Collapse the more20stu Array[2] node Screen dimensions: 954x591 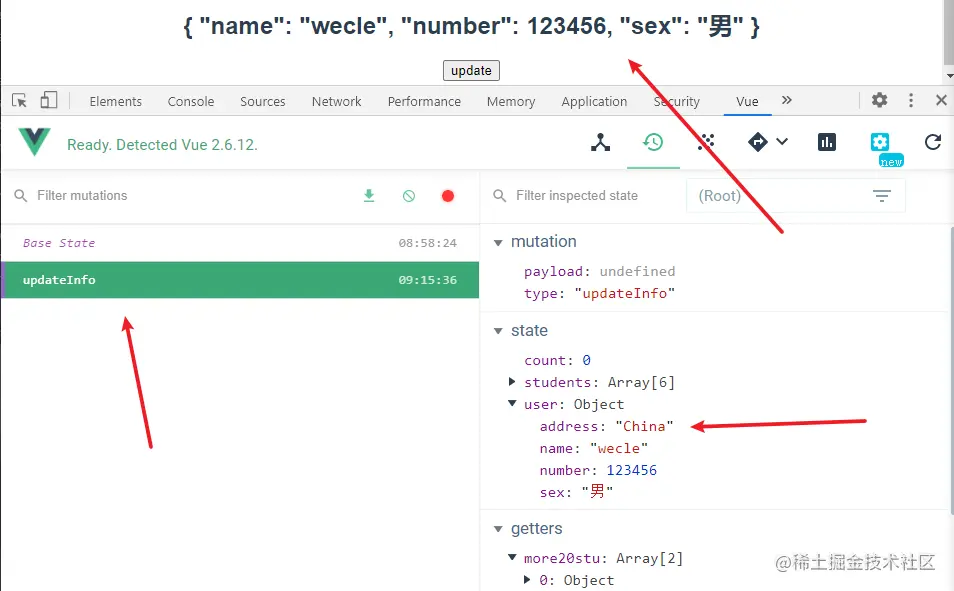click(x=512, y=557)
